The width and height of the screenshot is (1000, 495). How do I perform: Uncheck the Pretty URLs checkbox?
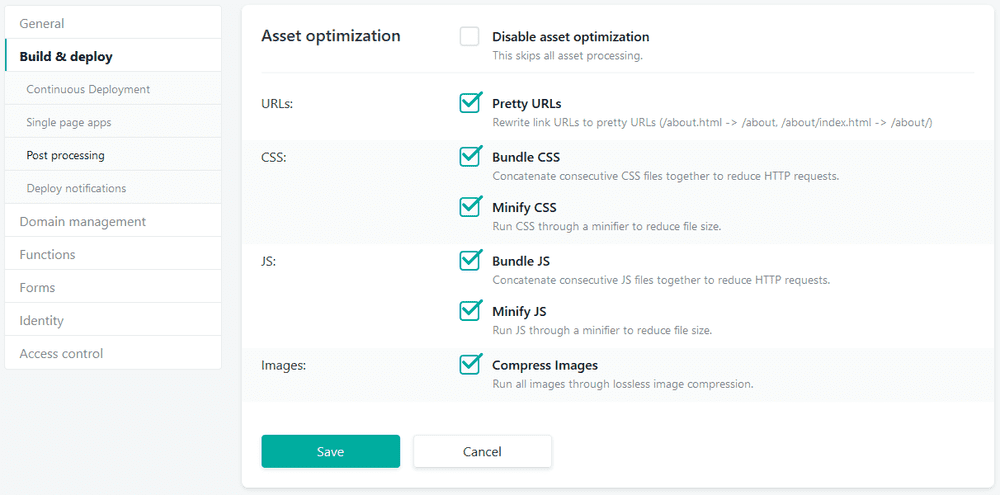point(470,103)
